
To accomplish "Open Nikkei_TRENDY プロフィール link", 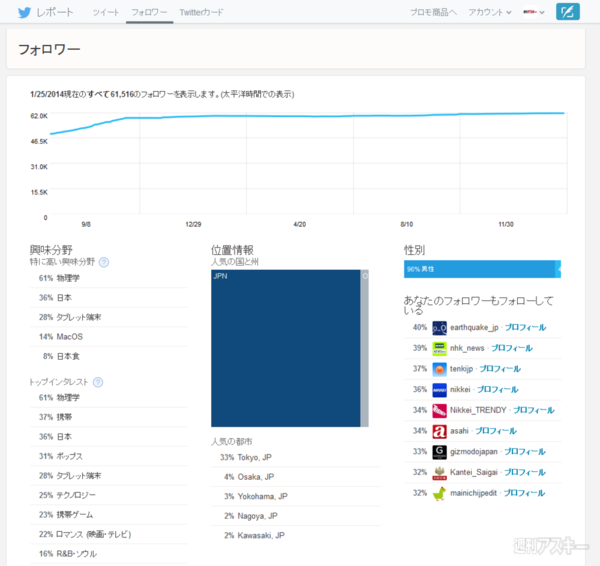I will point(533,410).
